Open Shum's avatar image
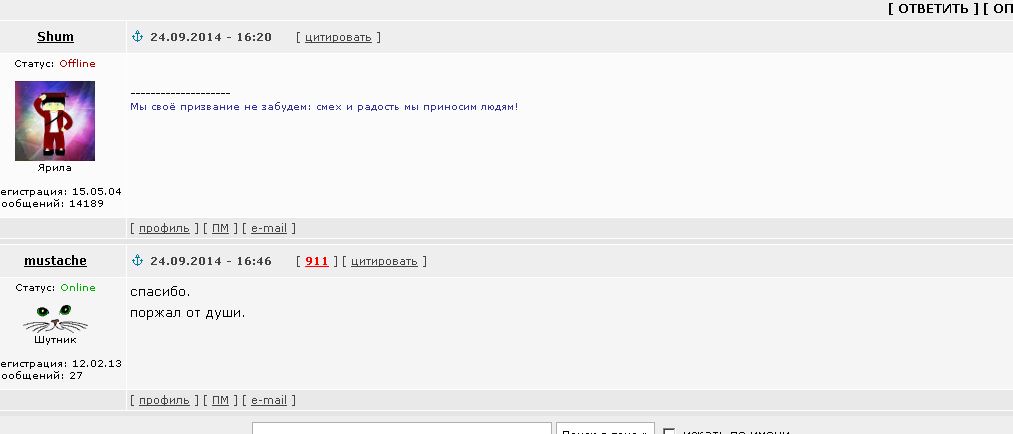Image resolution: width=1013 pixels, height=434 pixels. pos(55,121)
